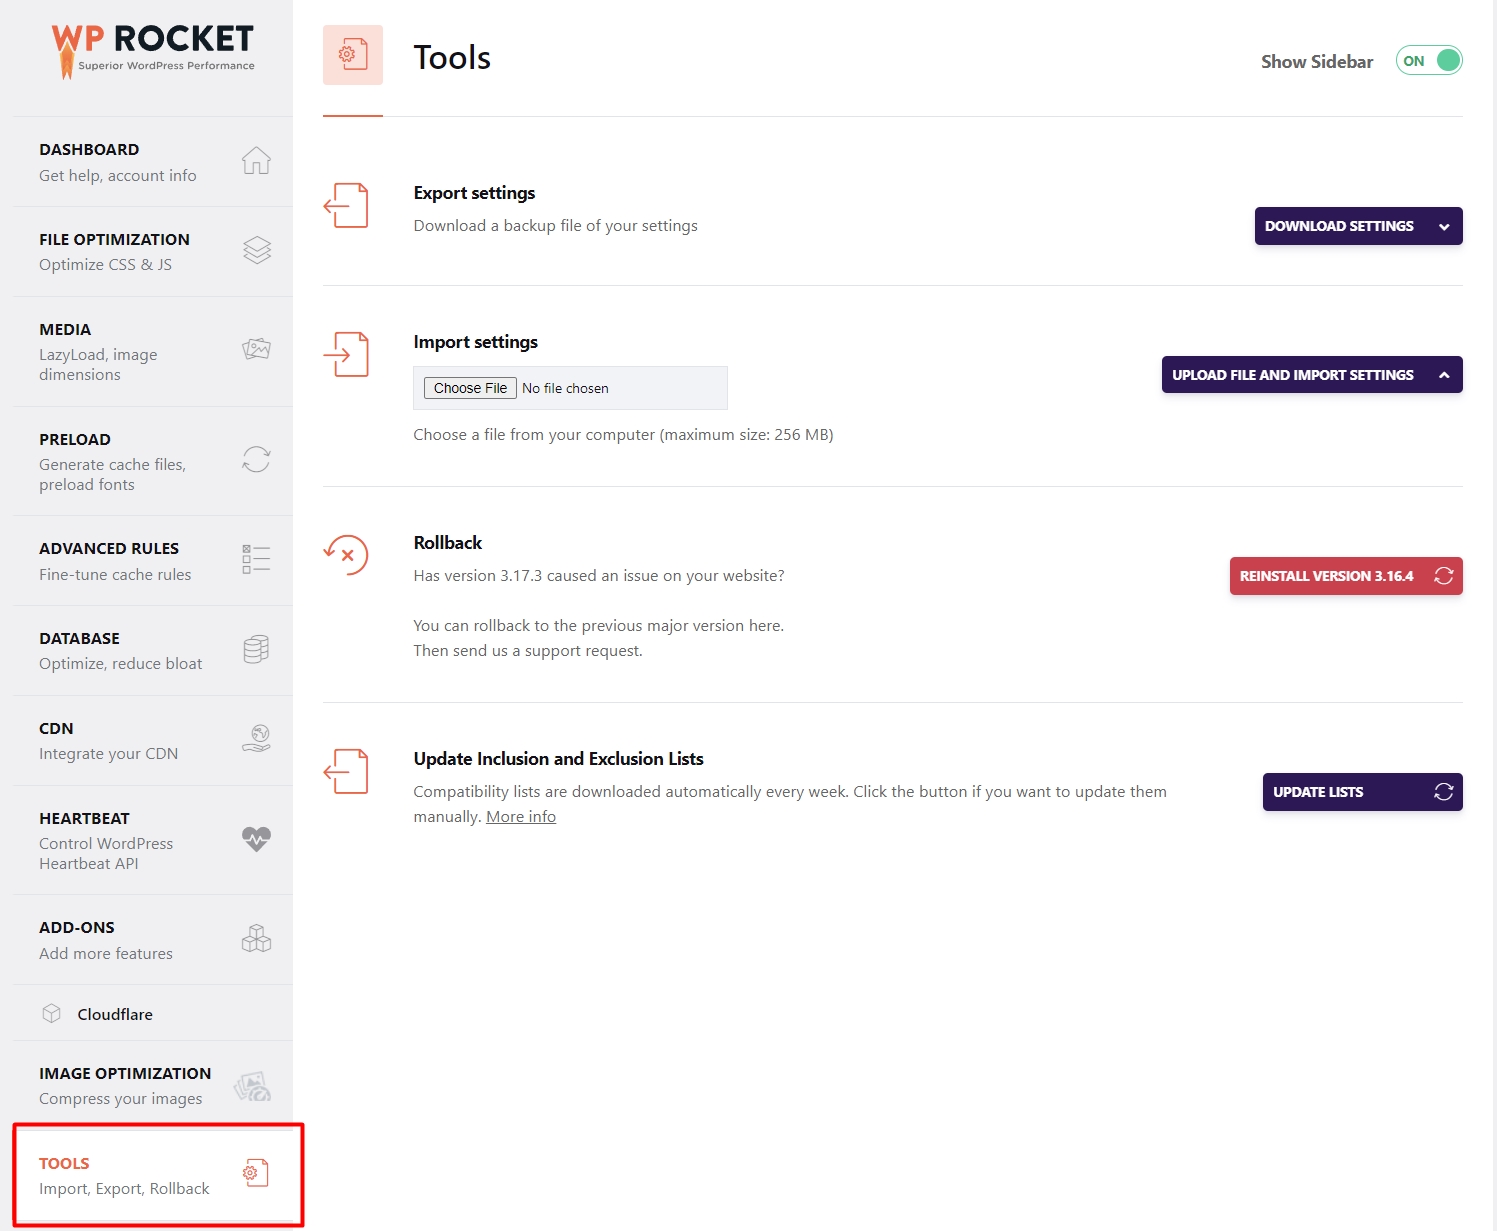Click 'You can rollback to the previous' text
The width and height of the screenshot is (1497, 1231).
point(598,626)
